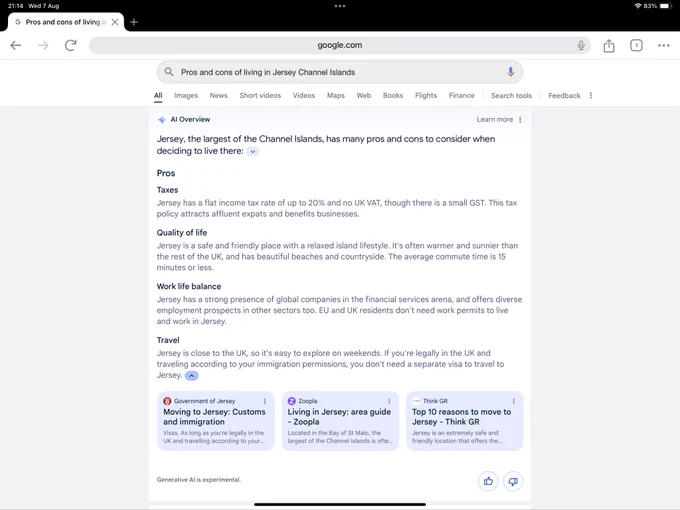Select the All search tab
This screenshot has height=510, width=680.
click(x=158, y=95)
